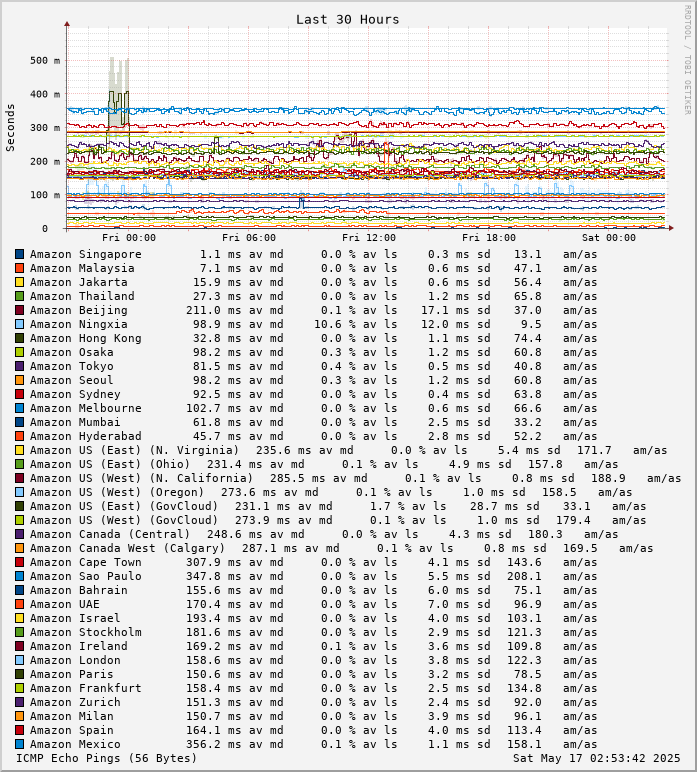
Task: Click the 'Sat May 17 02:53:42 2025' timestamp
Action: [x=597, y=758]
